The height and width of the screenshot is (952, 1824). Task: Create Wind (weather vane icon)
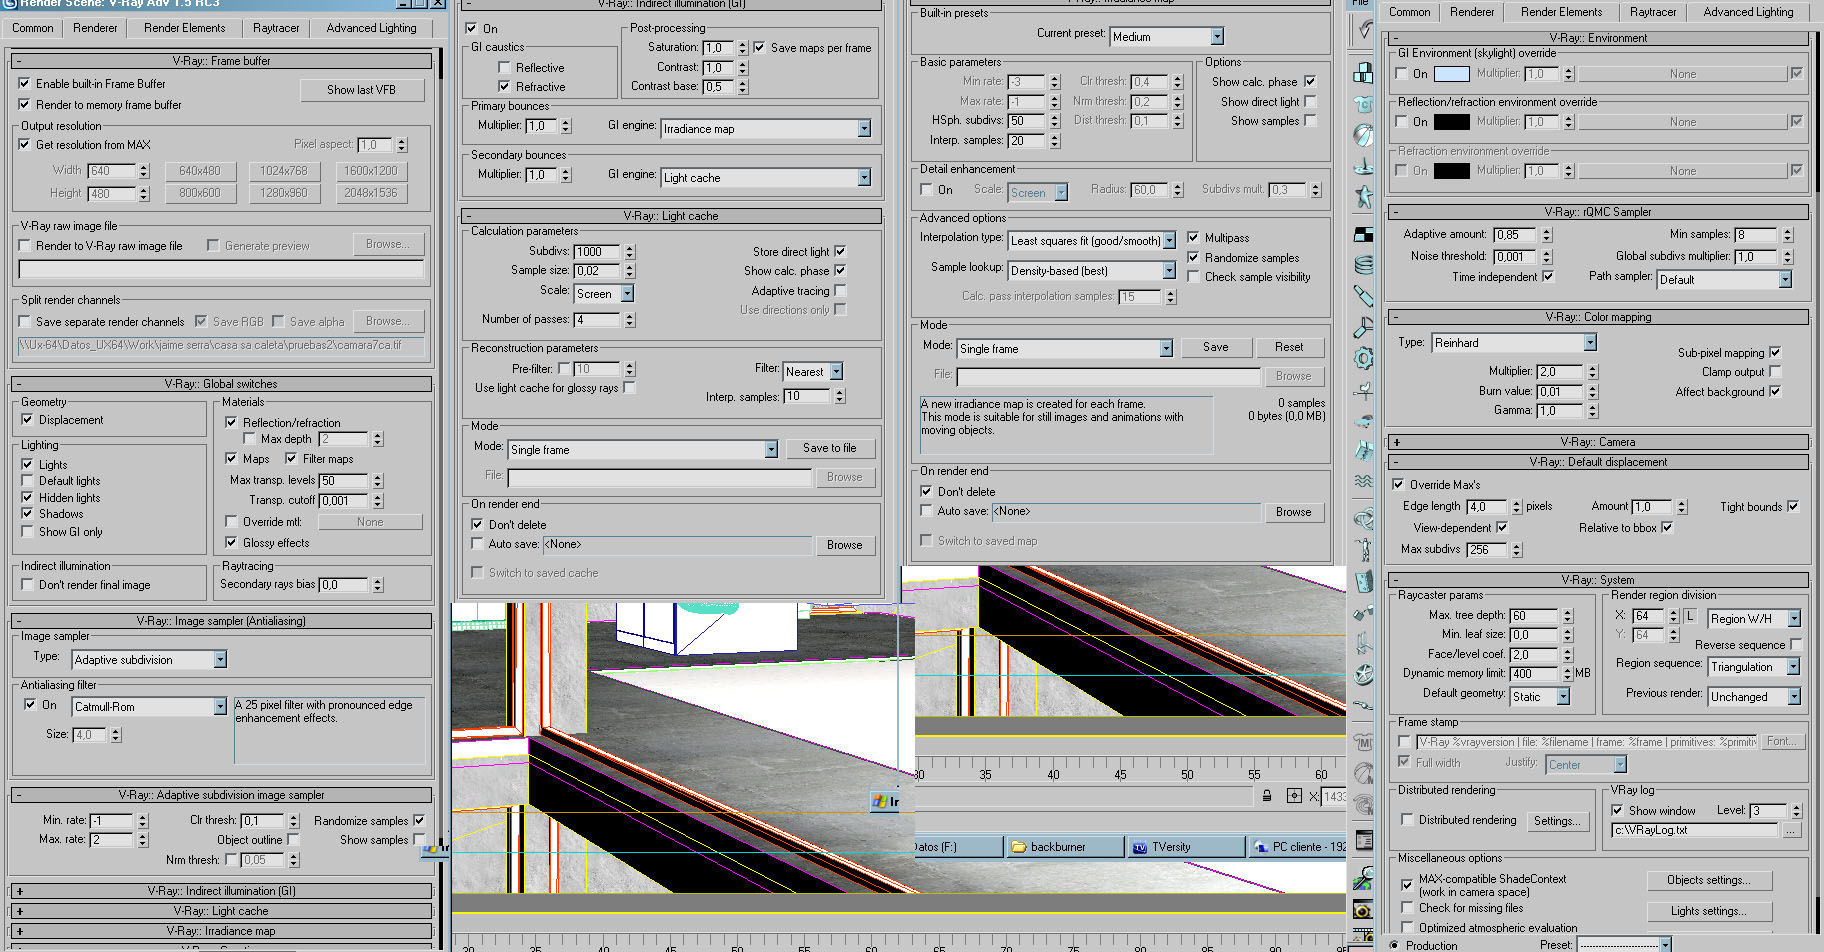click(x=1363, y=390)
